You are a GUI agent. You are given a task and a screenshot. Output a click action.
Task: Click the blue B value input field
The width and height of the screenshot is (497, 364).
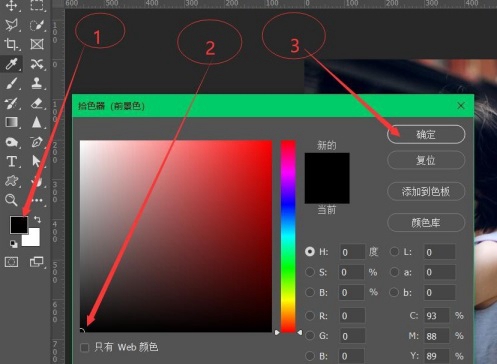352,356
